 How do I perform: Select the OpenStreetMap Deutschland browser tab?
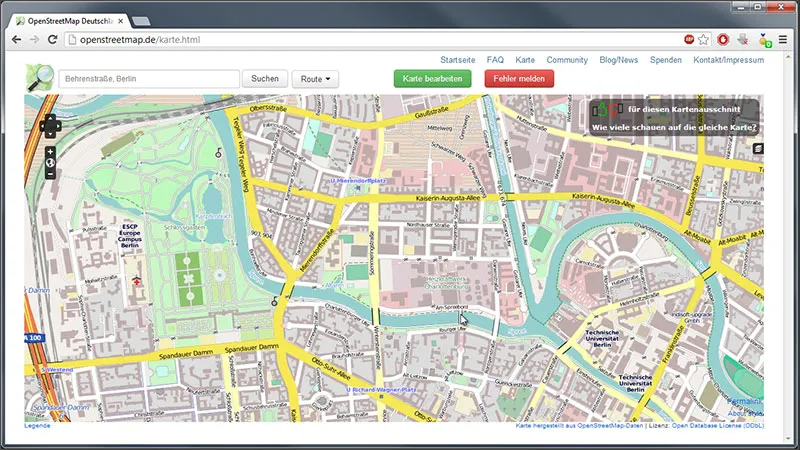70,21
